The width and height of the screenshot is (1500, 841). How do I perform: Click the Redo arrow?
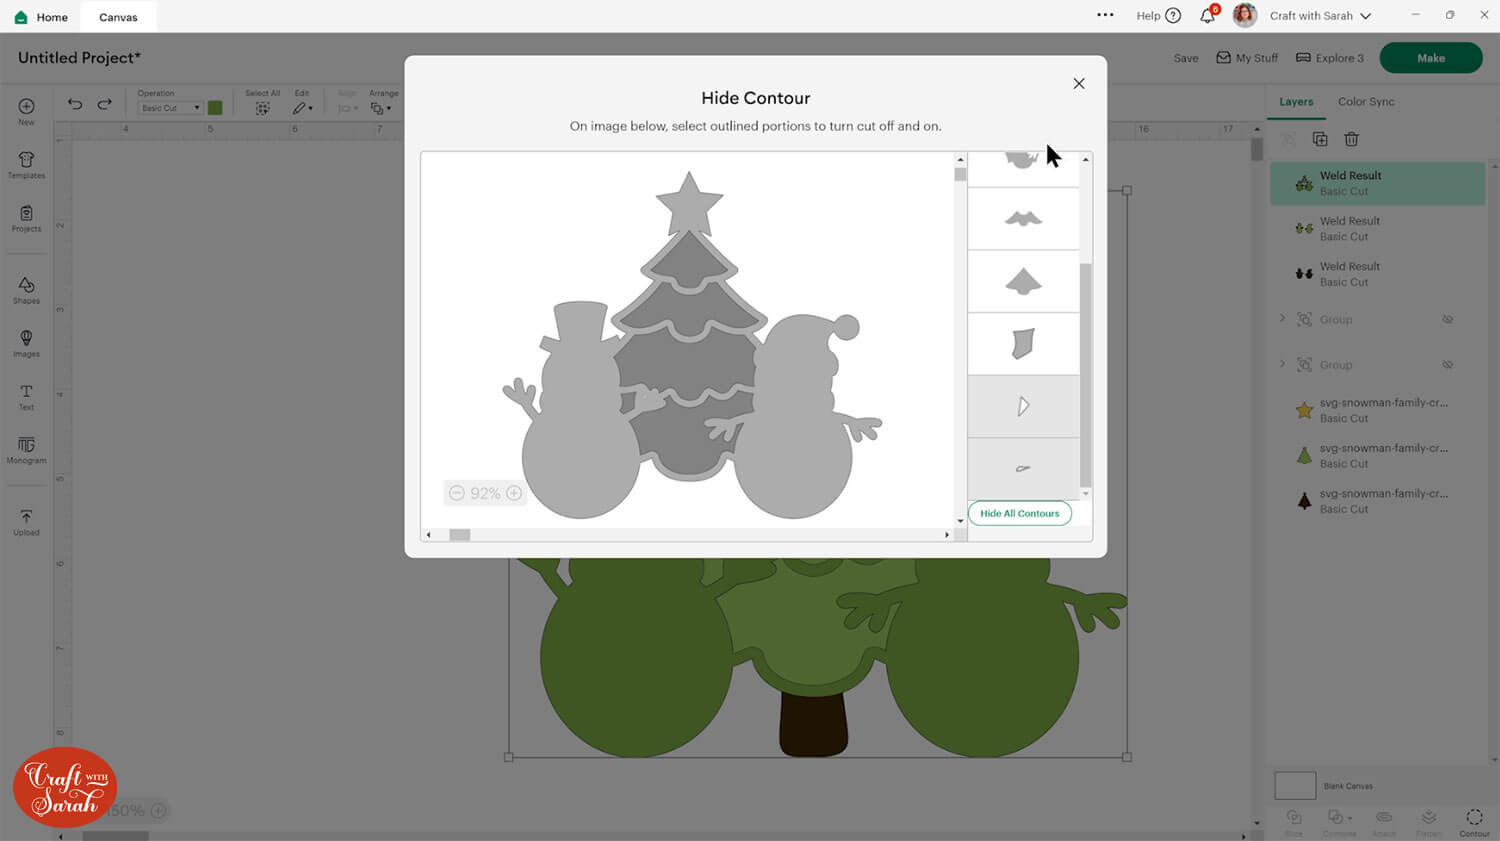click(104, 104)
